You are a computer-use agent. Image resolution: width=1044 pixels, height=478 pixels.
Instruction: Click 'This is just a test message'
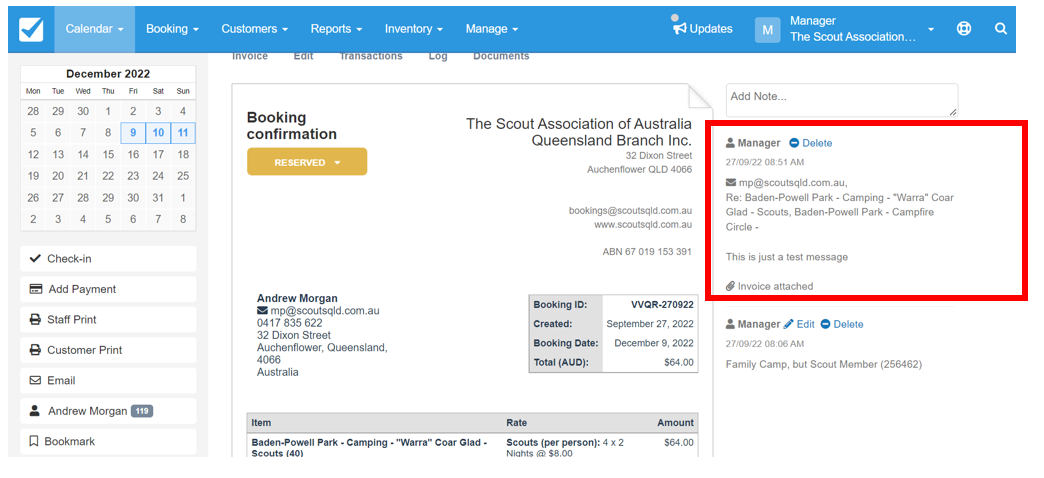pyautogui.click(x=787, y=257)
